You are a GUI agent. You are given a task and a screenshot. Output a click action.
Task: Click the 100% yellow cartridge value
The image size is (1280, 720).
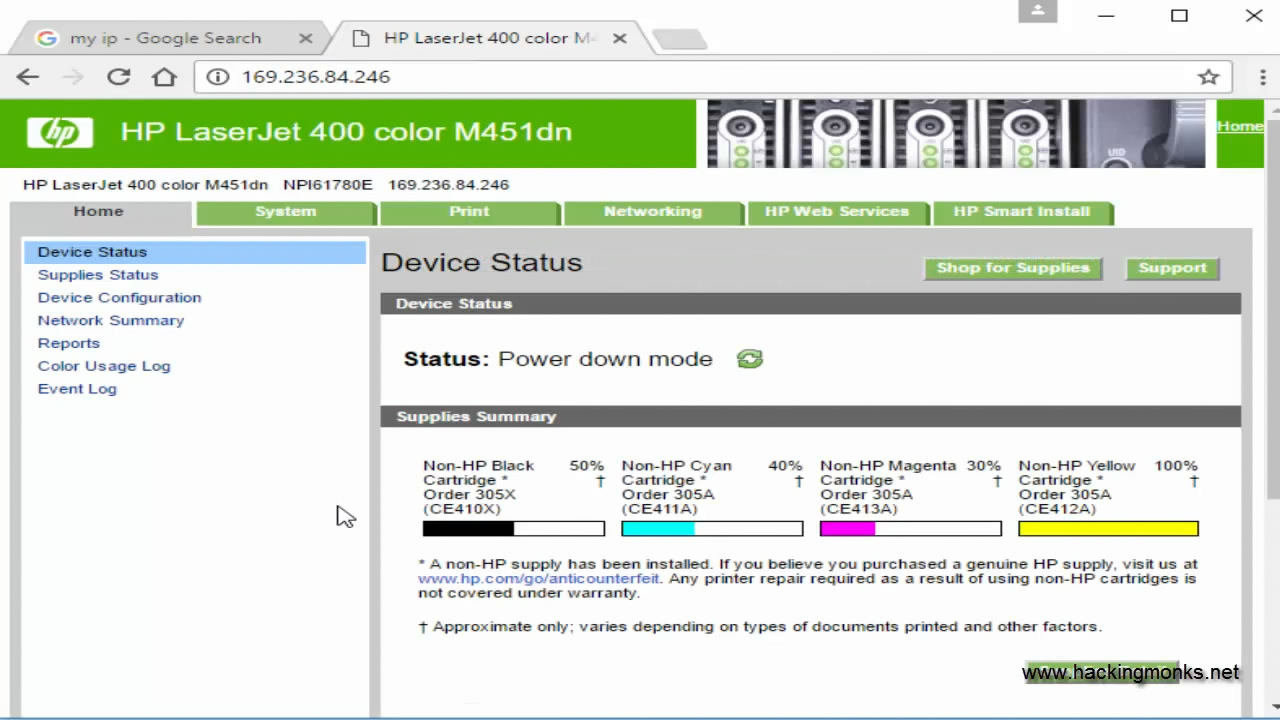[x=1176, y=466]
